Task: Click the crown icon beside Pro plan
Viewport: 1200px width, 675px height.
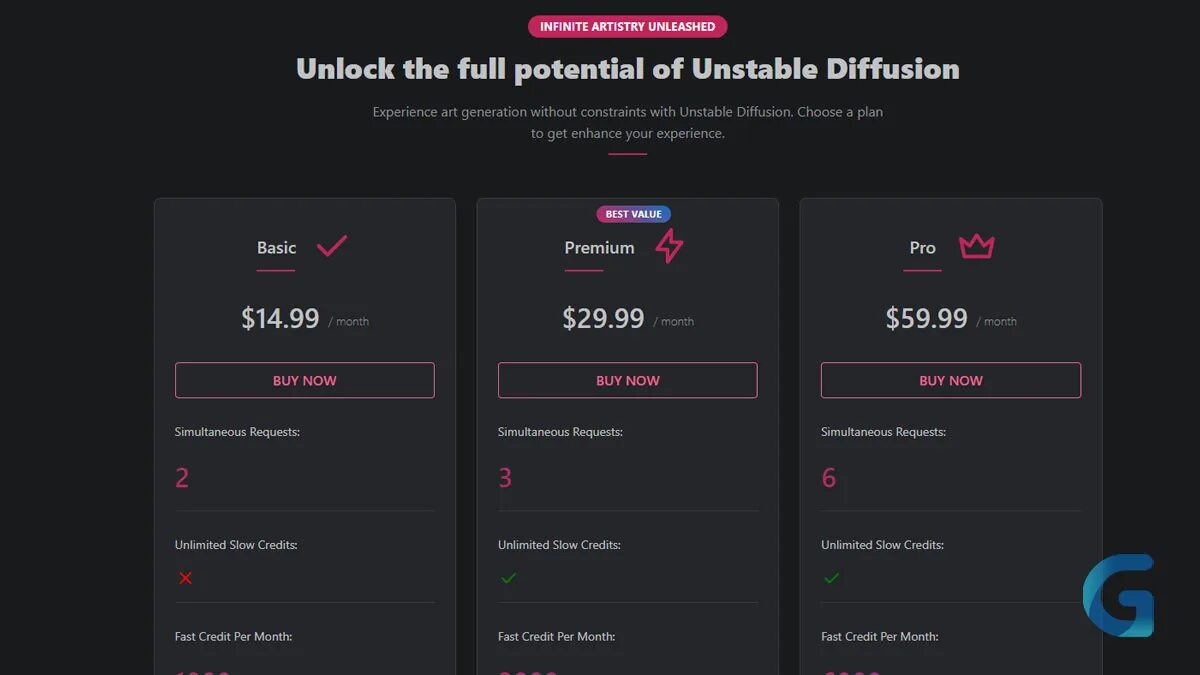Action: 976,246
